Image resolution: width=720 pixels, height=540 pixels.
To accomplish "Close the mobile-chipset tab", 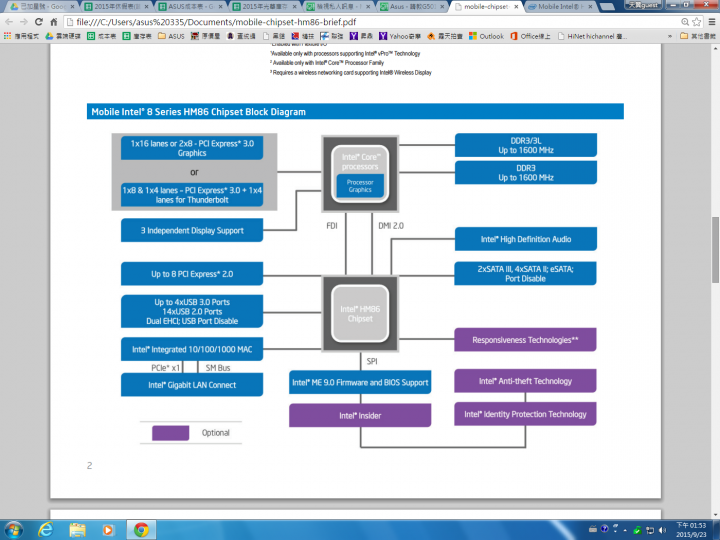I will pyautogui.click(x=517, y=6).
